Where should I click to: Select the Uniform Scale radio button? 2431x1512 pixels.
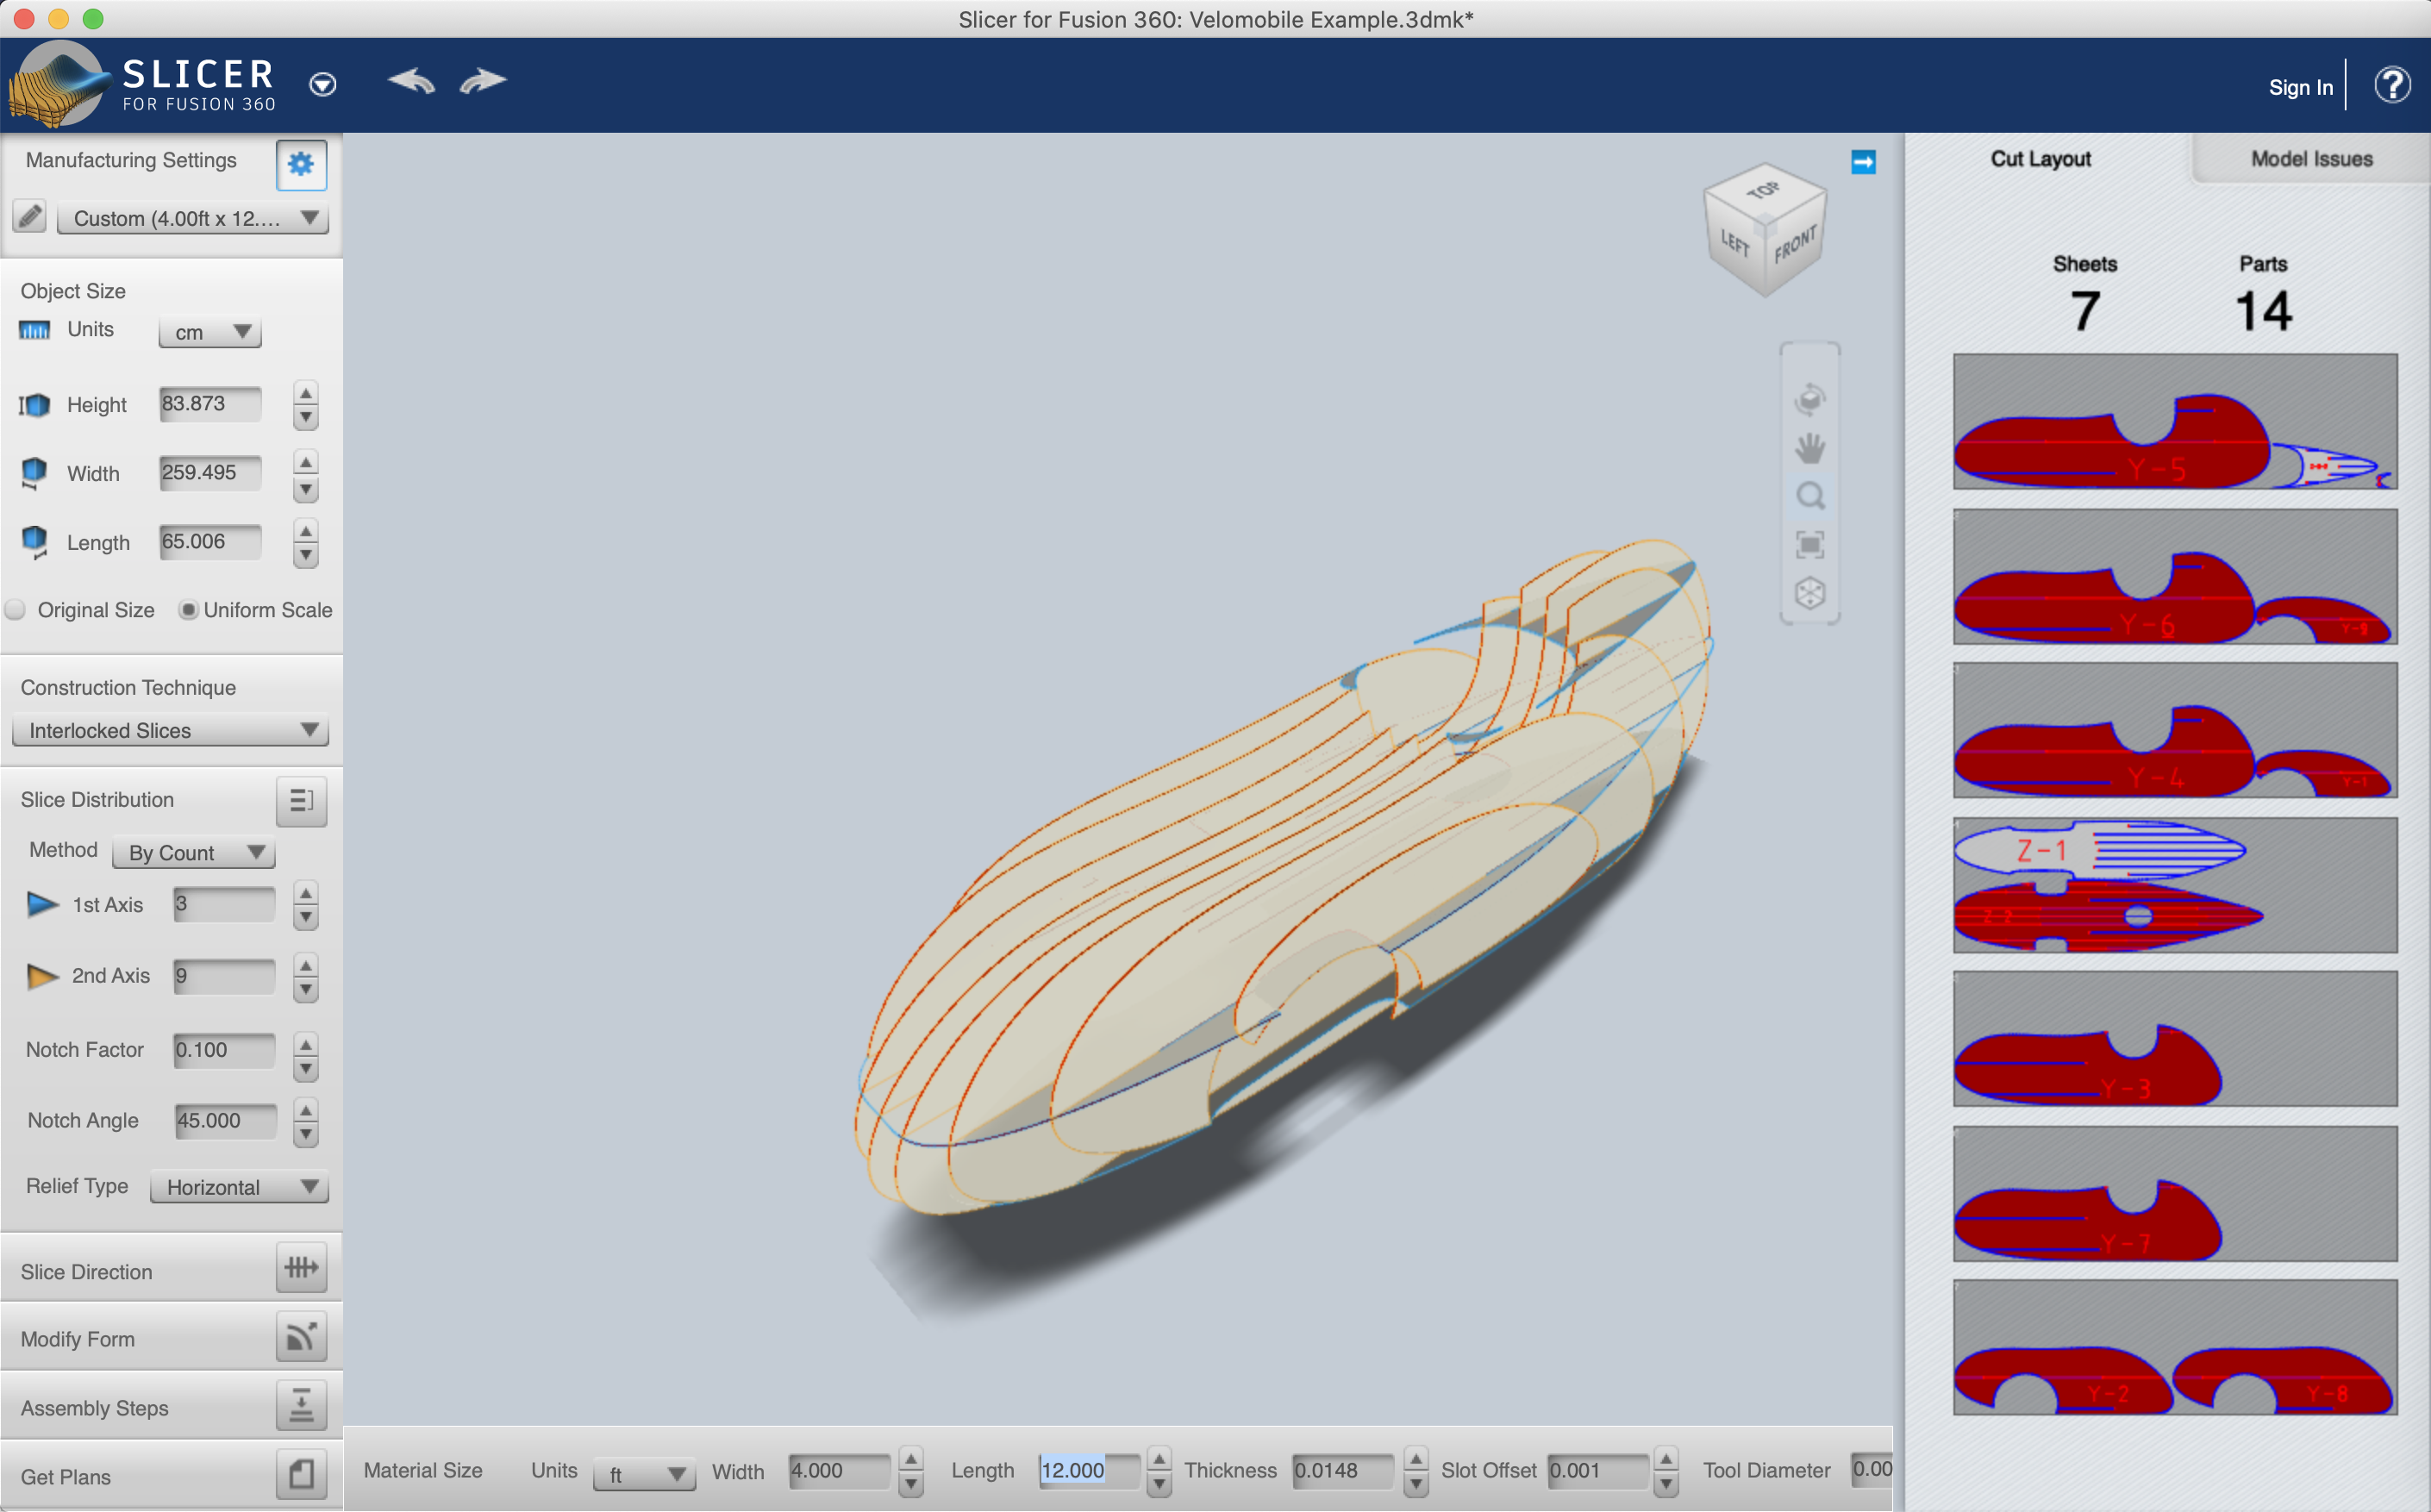point(188,610)
